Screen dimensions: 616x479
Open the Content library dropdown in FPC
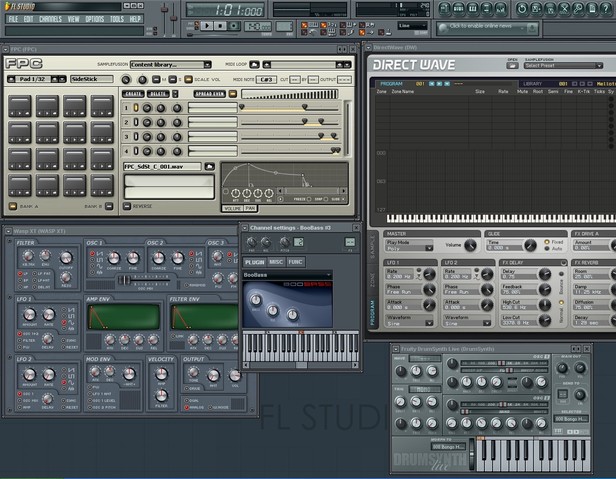170,64
